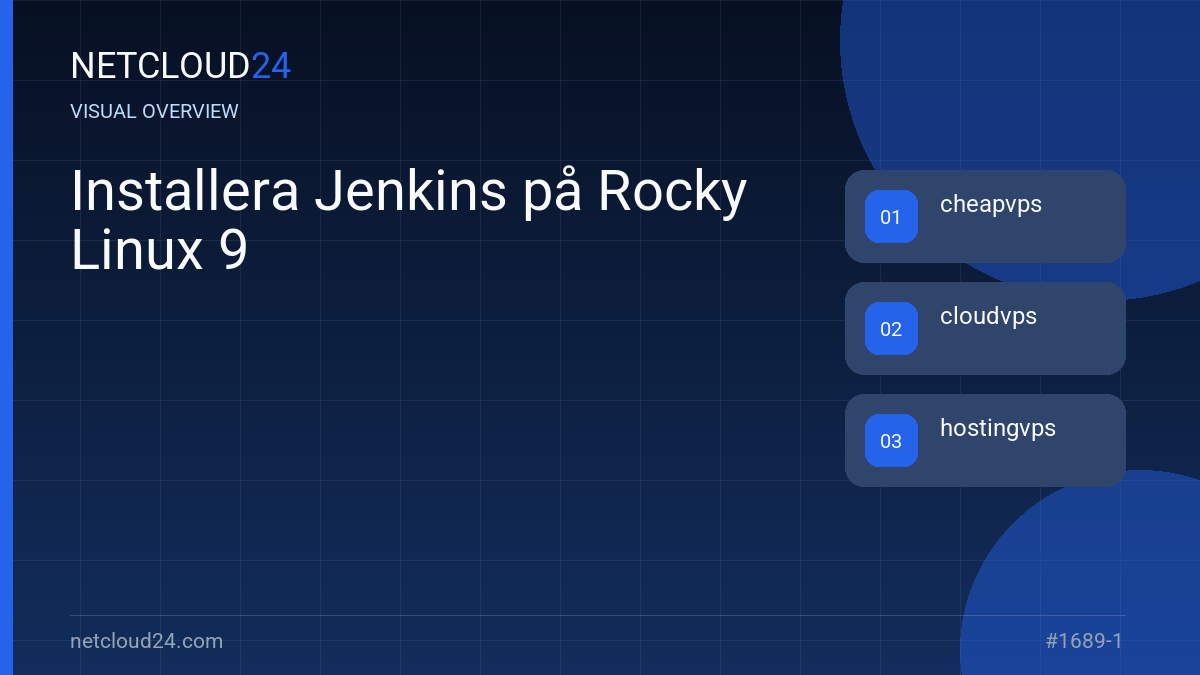1200x675 pixels.
Task: Open the hostingvps card
Action: (985, 440)
